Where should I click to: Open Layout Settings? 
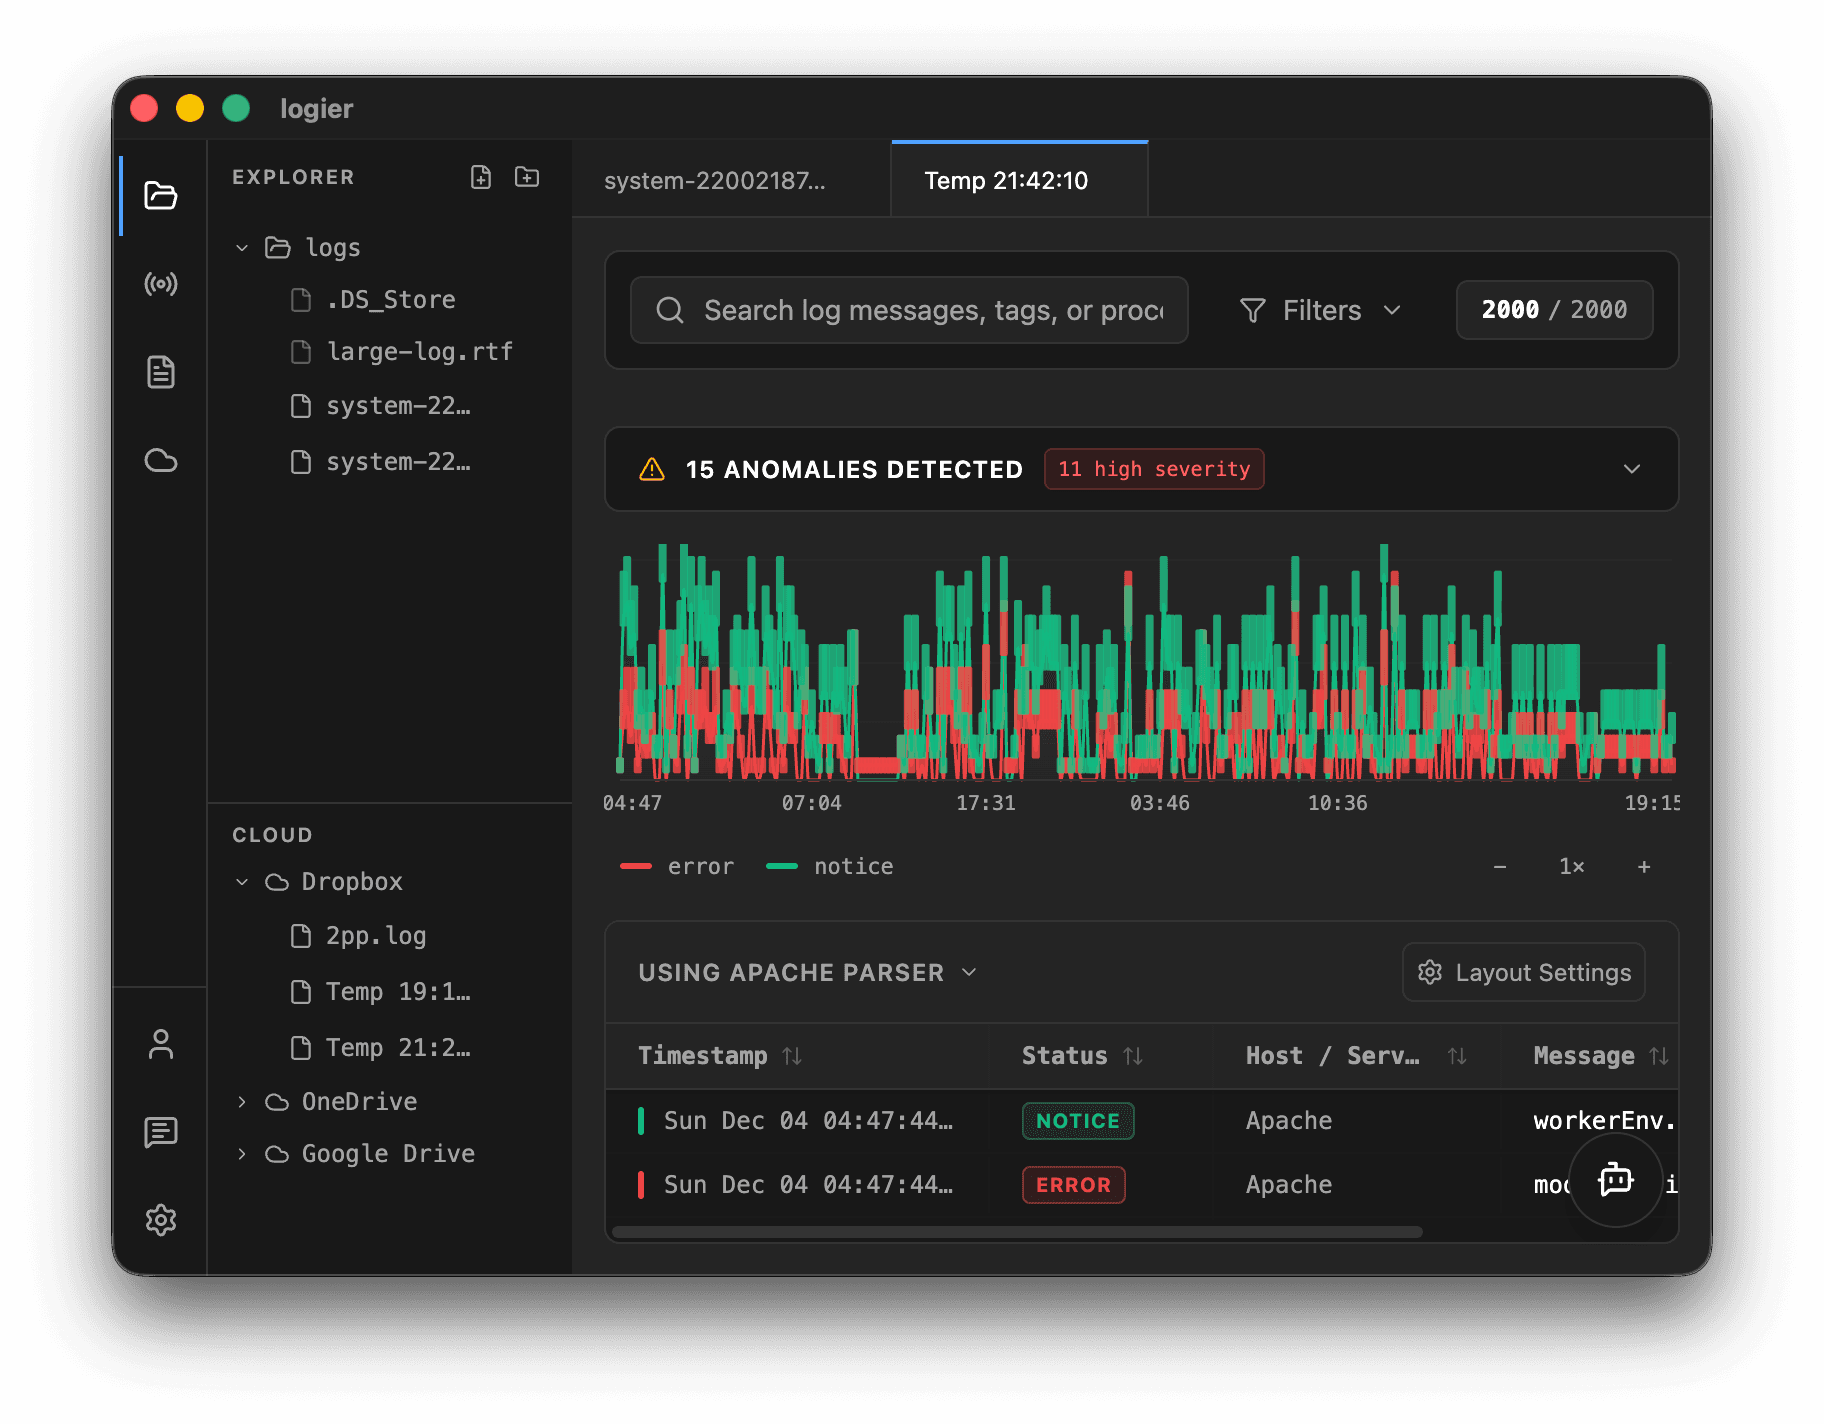pos(1524,973)
